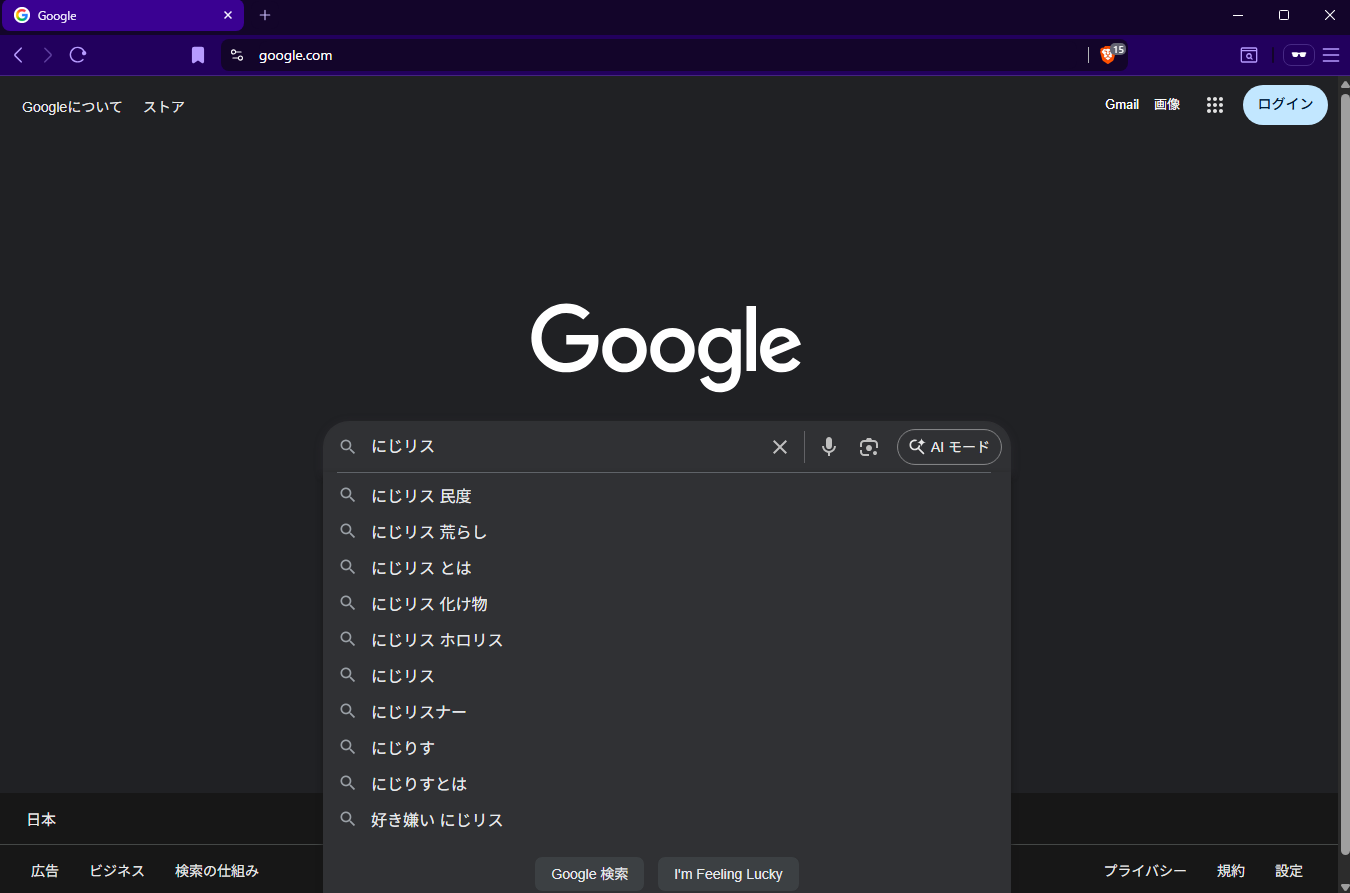1350x893 pixels.
Task: Clear the search text with X icon
Action: (780, 447)
